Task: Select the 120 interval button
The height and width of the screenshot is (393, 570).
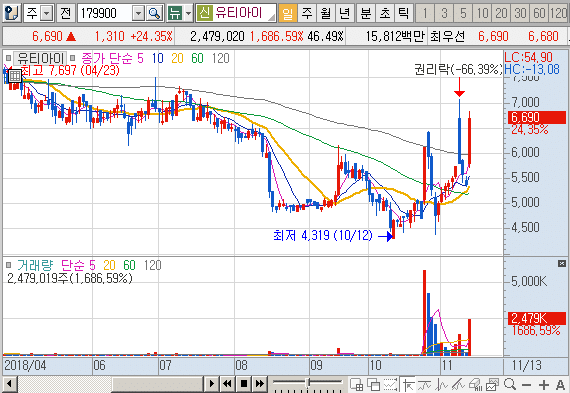Action: click(x=559, y=13)
